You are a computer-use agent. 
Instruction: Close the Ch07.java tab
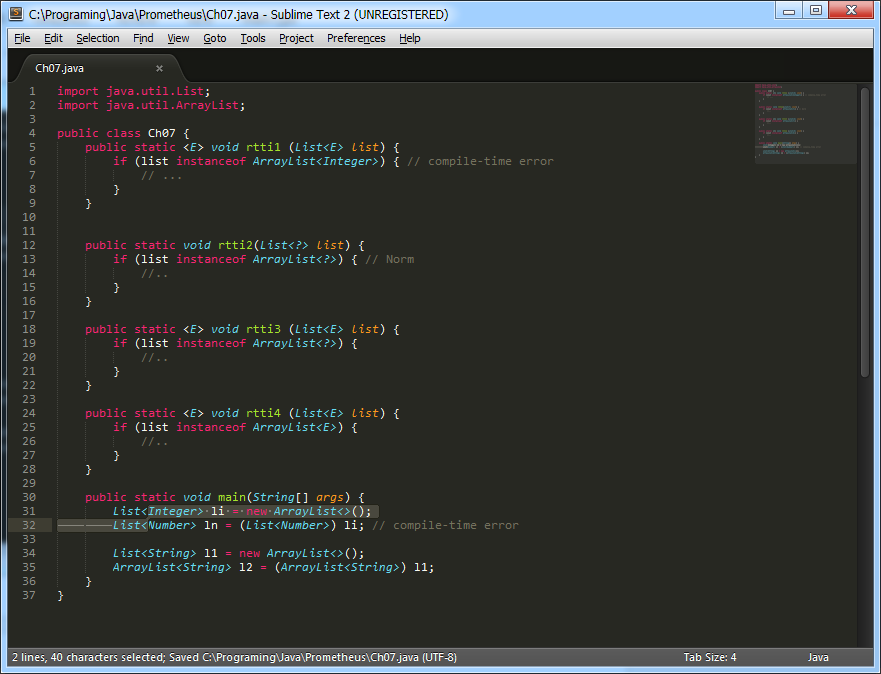pyautogui.click(x=160, y=69)
